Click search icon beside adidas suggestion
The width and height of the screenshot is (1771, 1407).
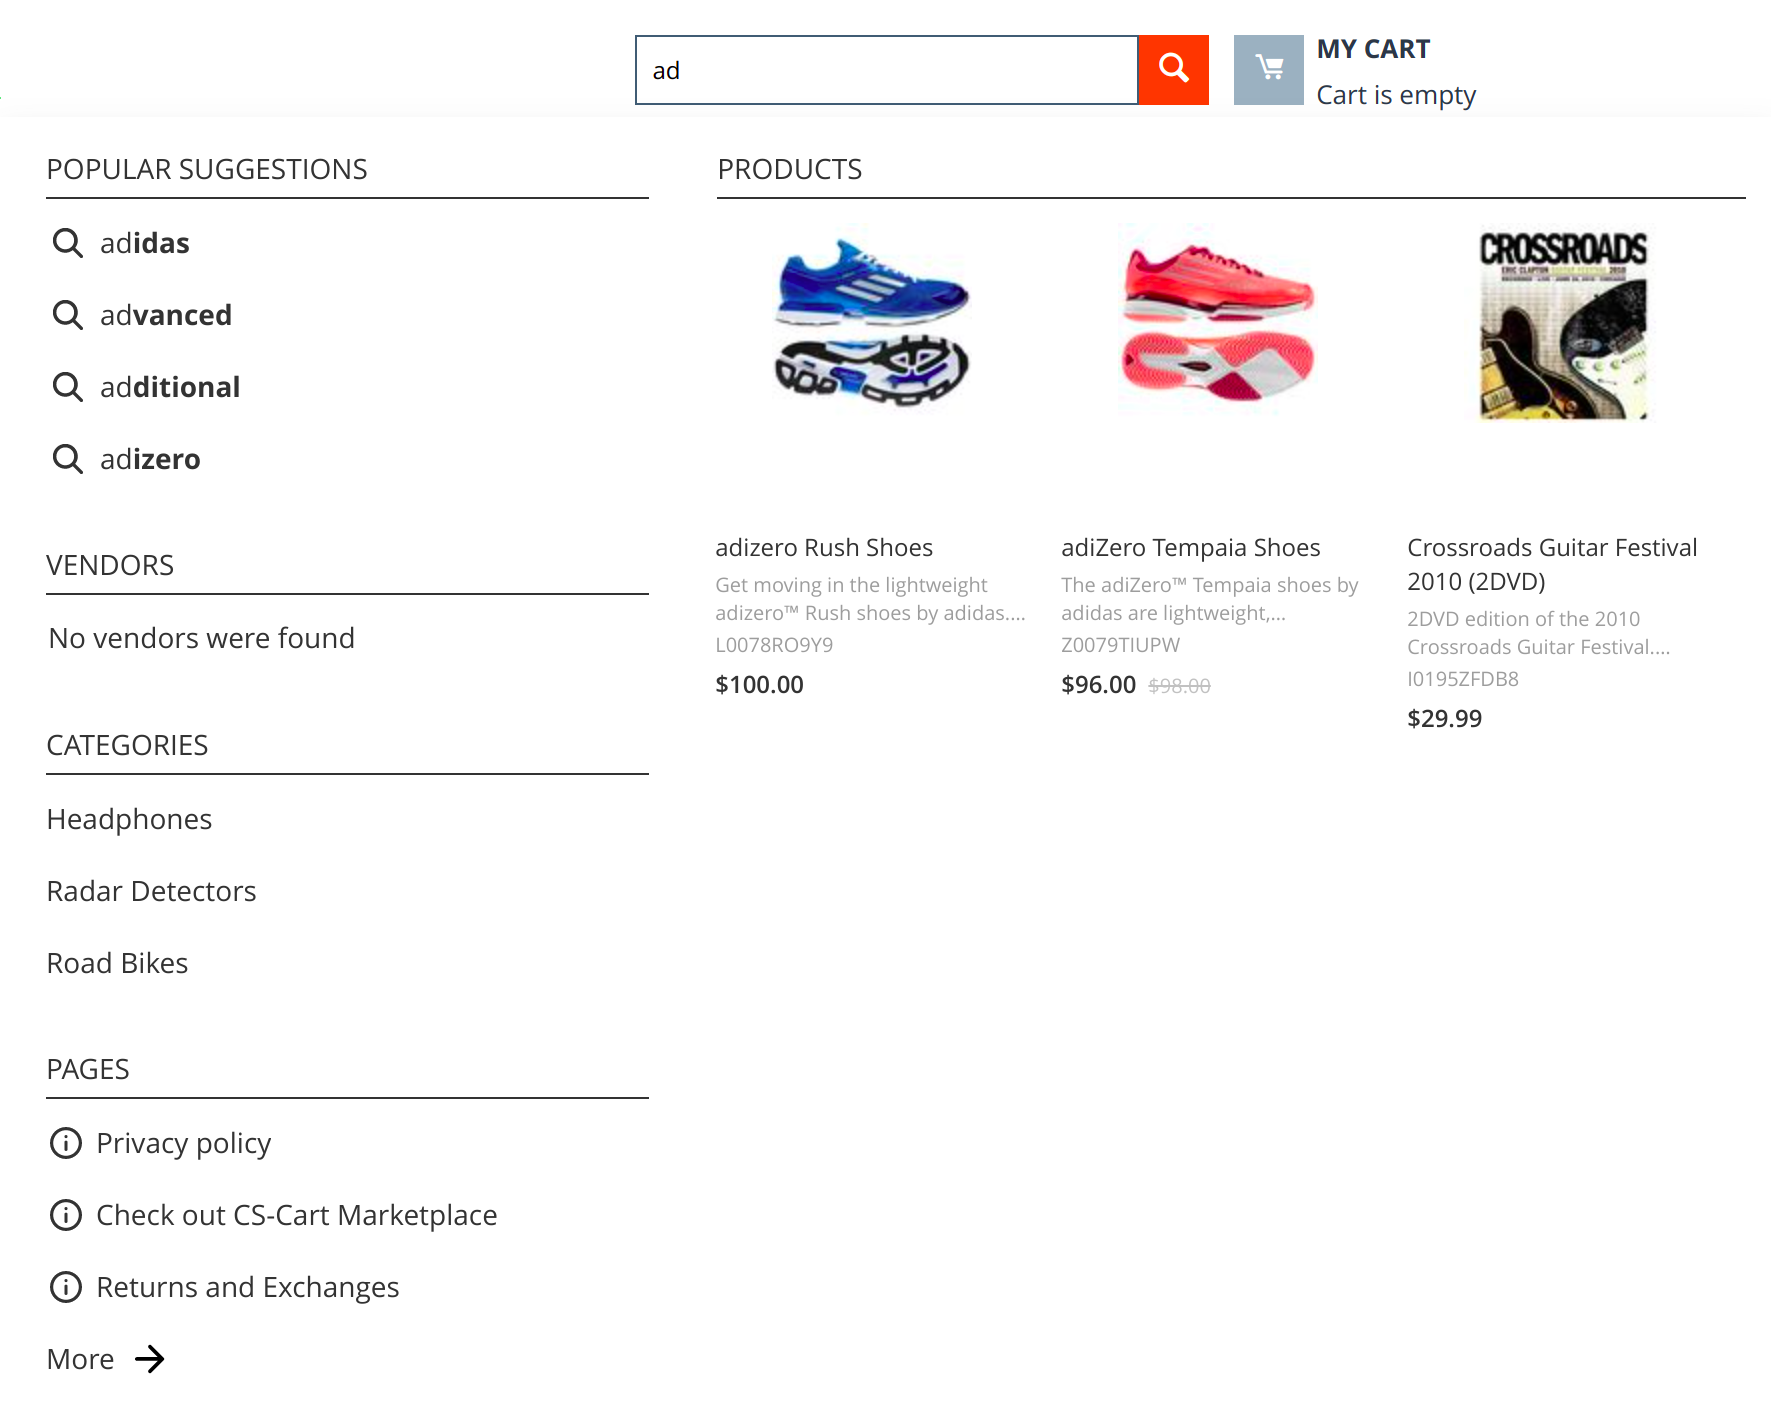click(x=68, y=243)
